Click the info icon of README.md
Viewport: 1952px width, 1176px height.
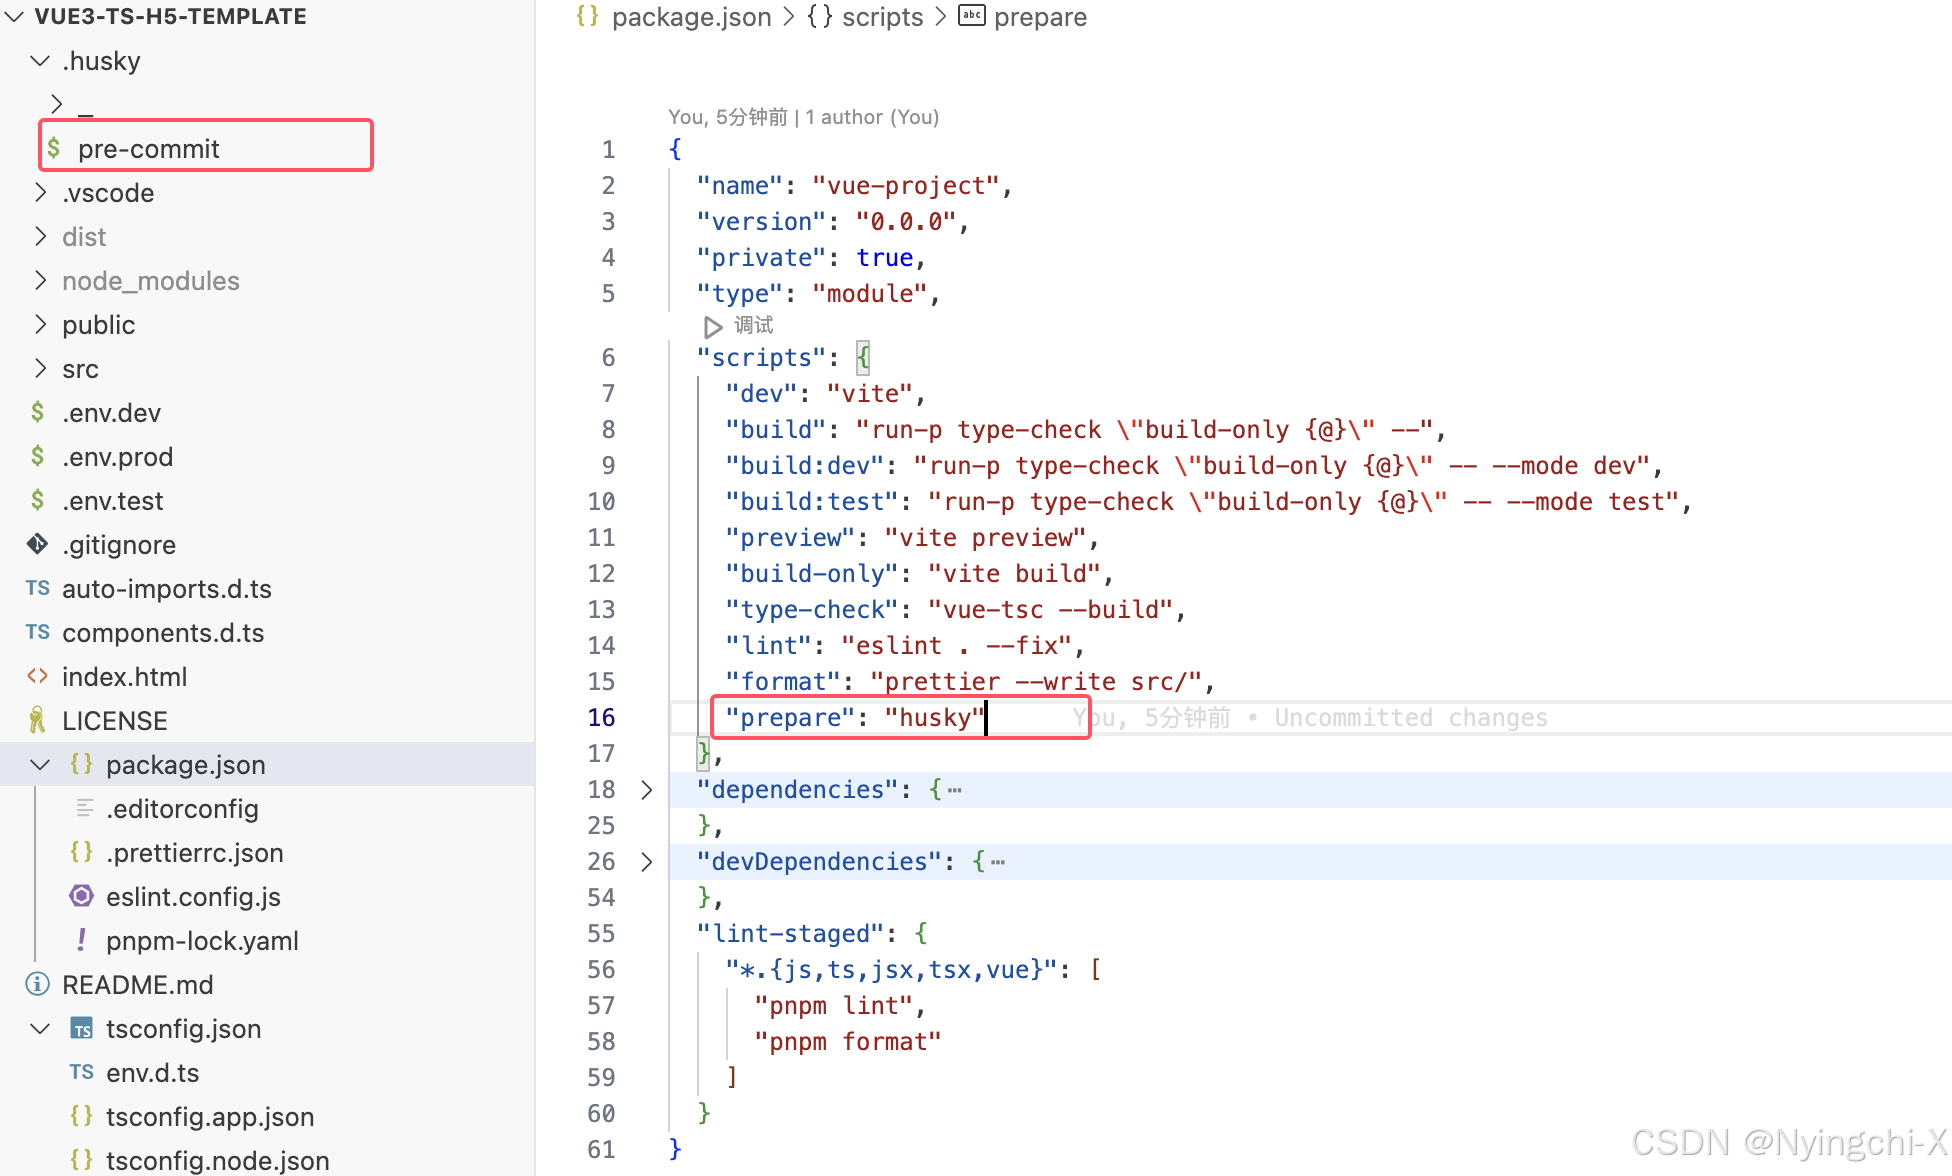coord(38,984)
